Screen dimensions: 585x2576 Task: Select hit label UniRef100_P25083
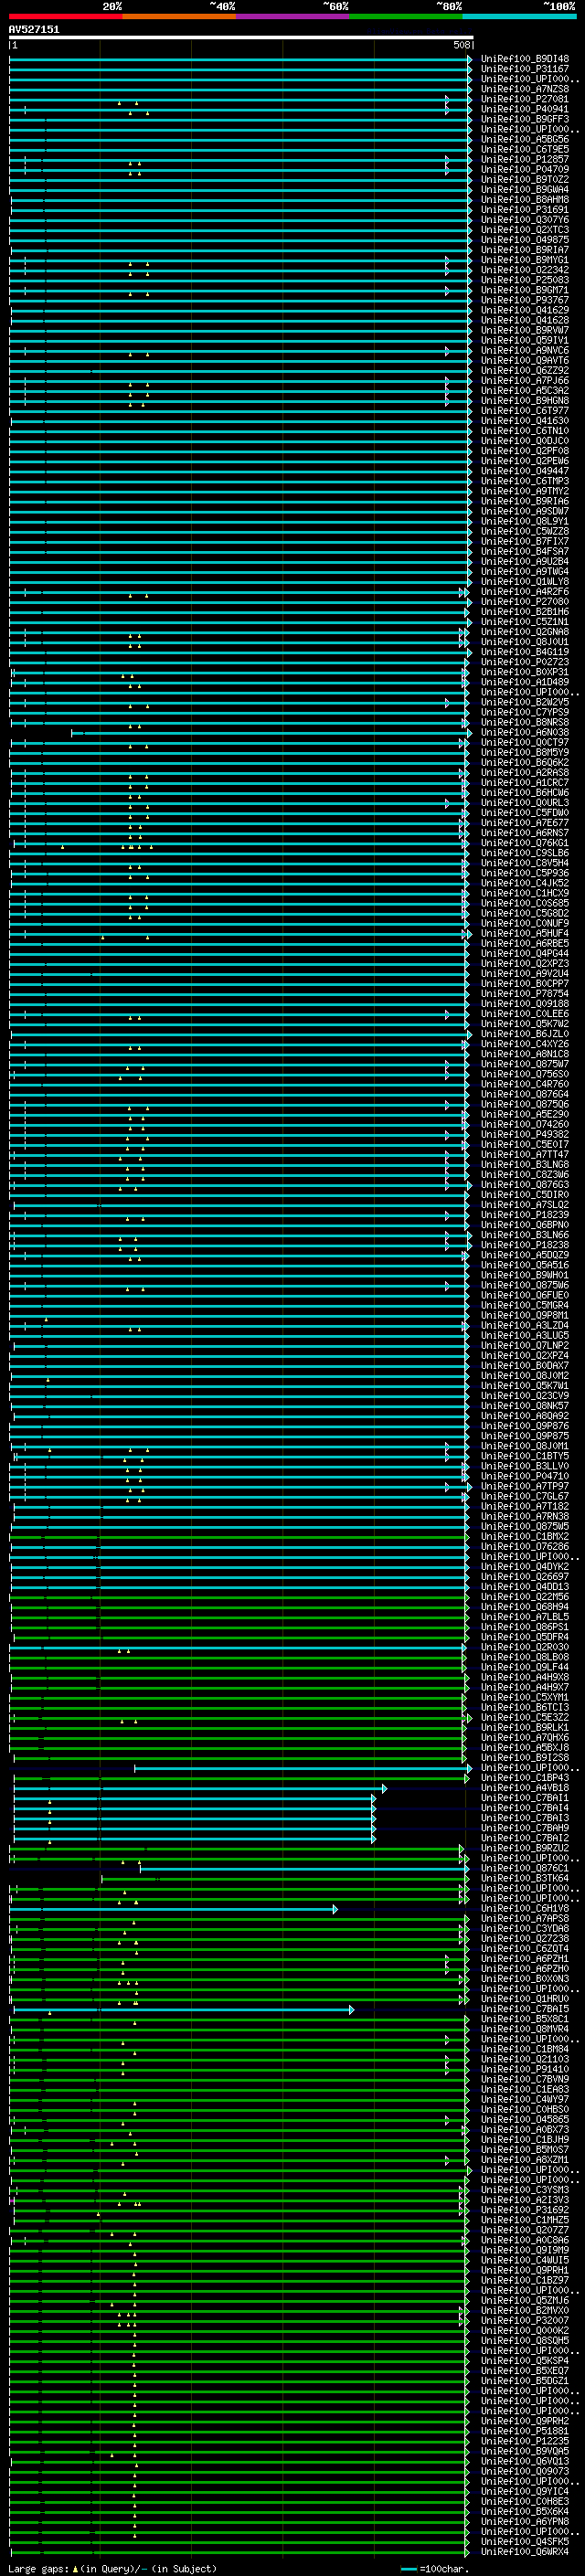click(x=525, y=280)
